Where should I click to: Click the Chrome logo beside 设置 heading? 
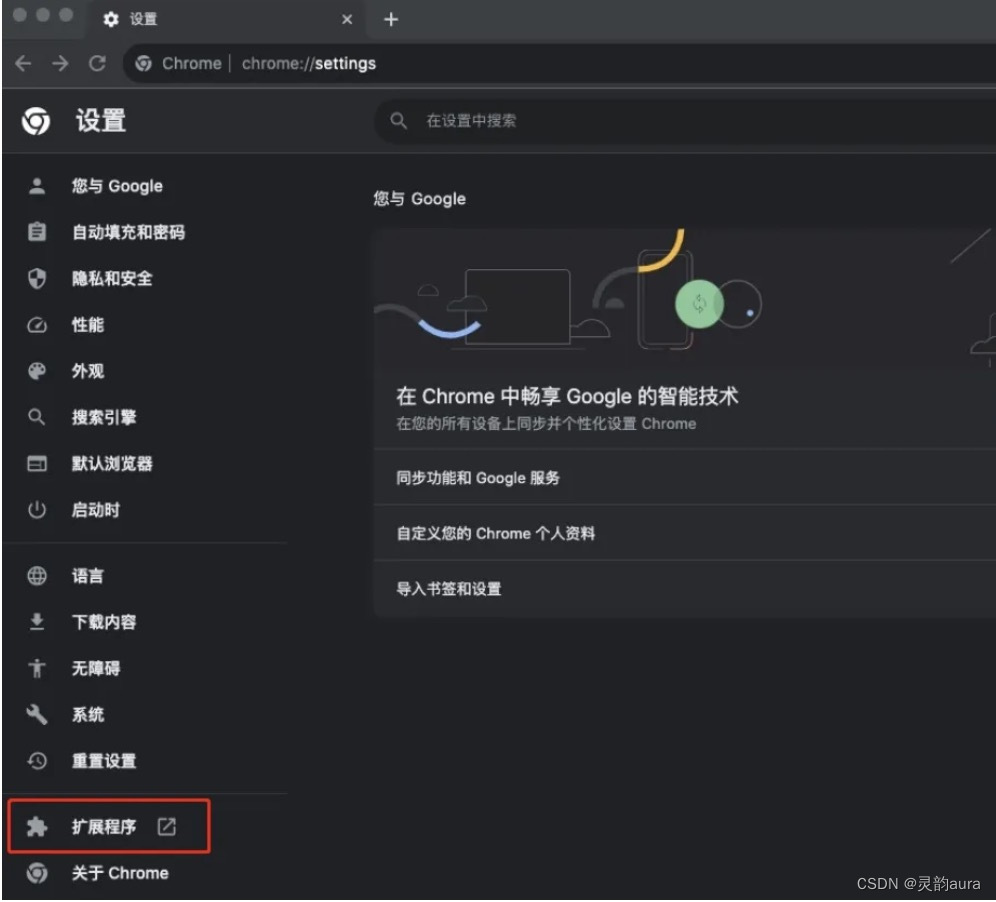tap(36, 121)
